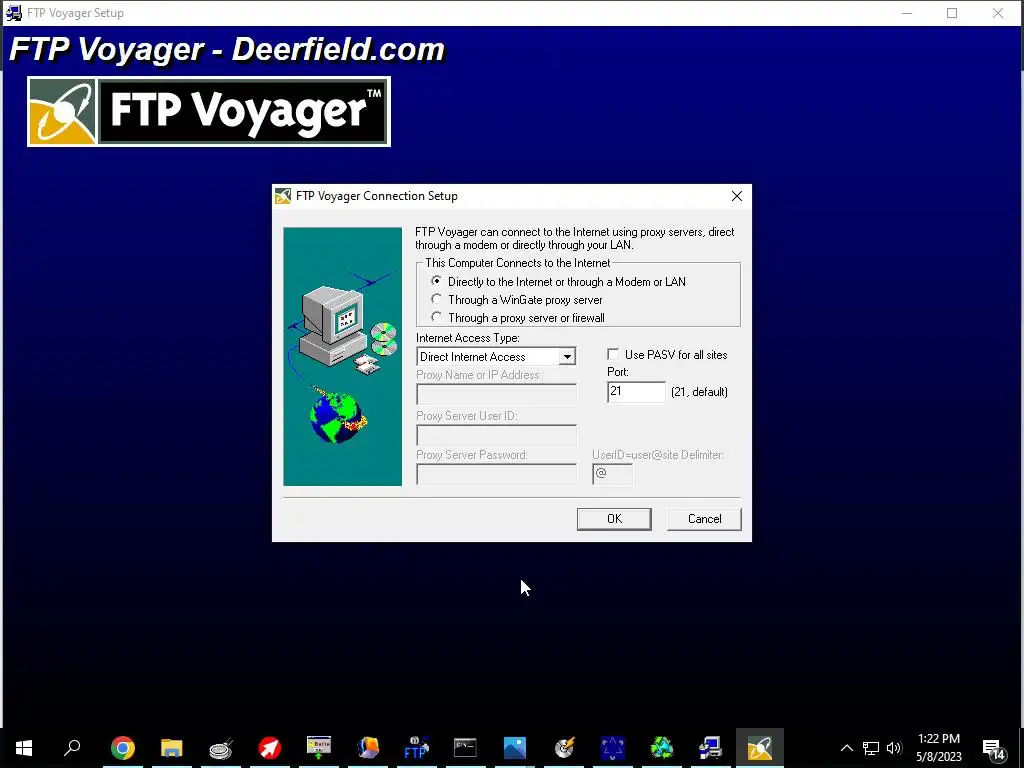This screenshot has height=768, width=1024.
Task: Click Proxy Server Password field
Action: [496, 474]
